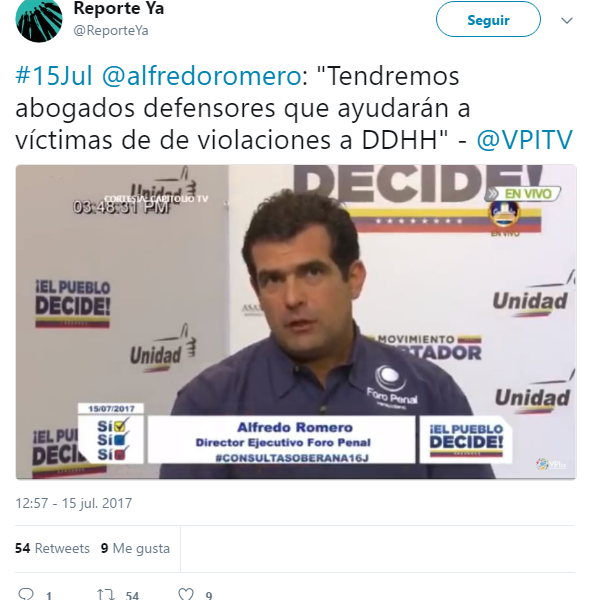
Task: Click the retweet count beside the arrows icon
Action: click(132, 595)
